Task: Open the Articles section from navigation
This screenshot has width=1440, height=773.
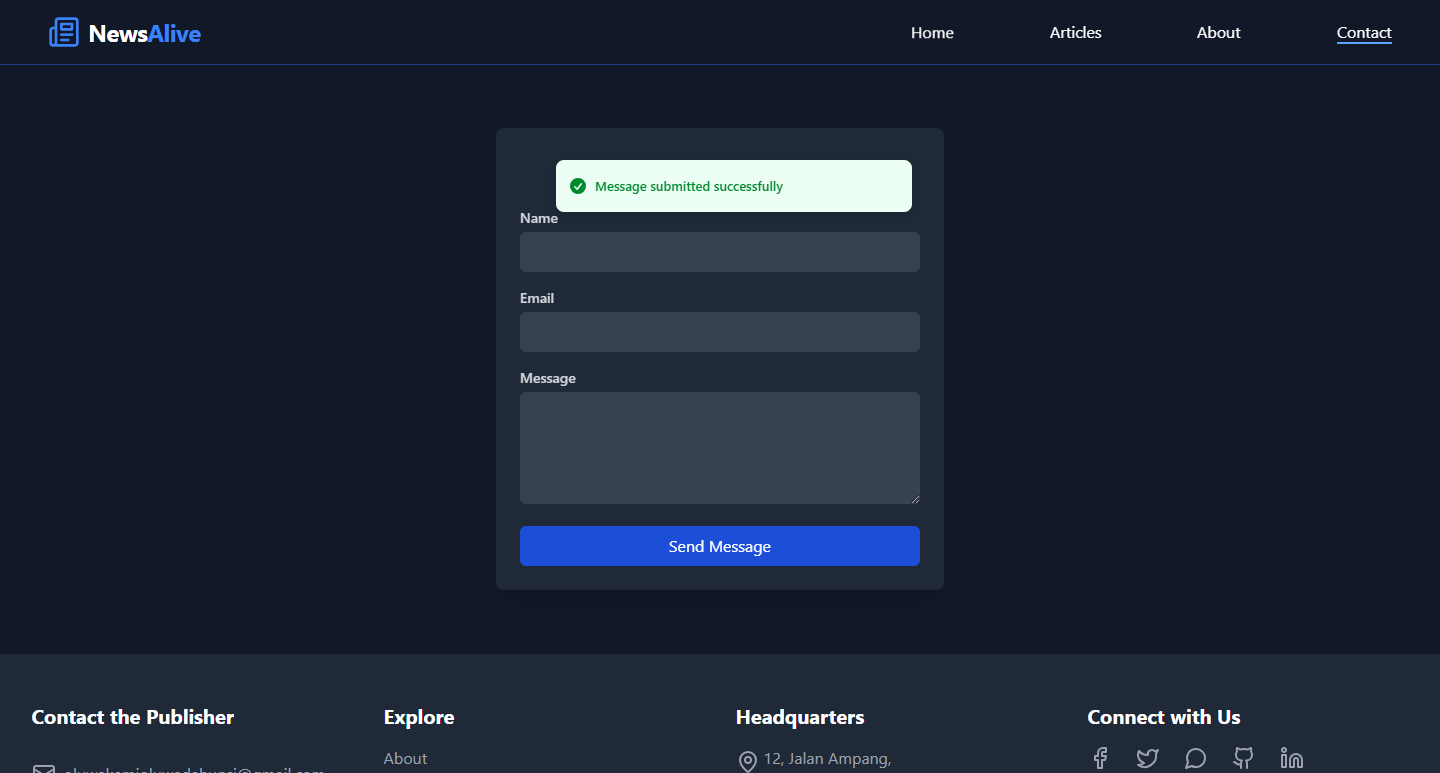Action: click(x=1075, y=32)
